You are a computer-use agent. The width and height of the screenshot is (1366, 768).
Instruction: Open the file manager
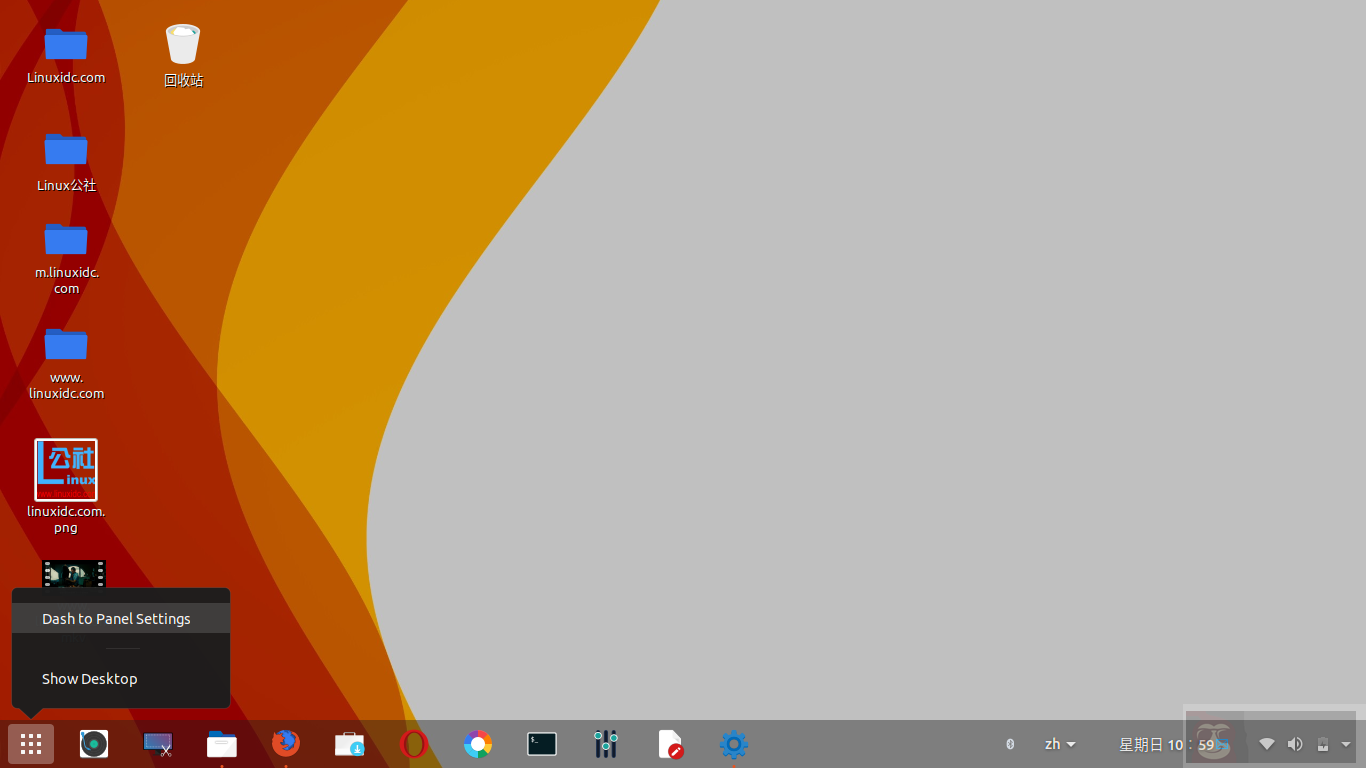click(221, 744)
